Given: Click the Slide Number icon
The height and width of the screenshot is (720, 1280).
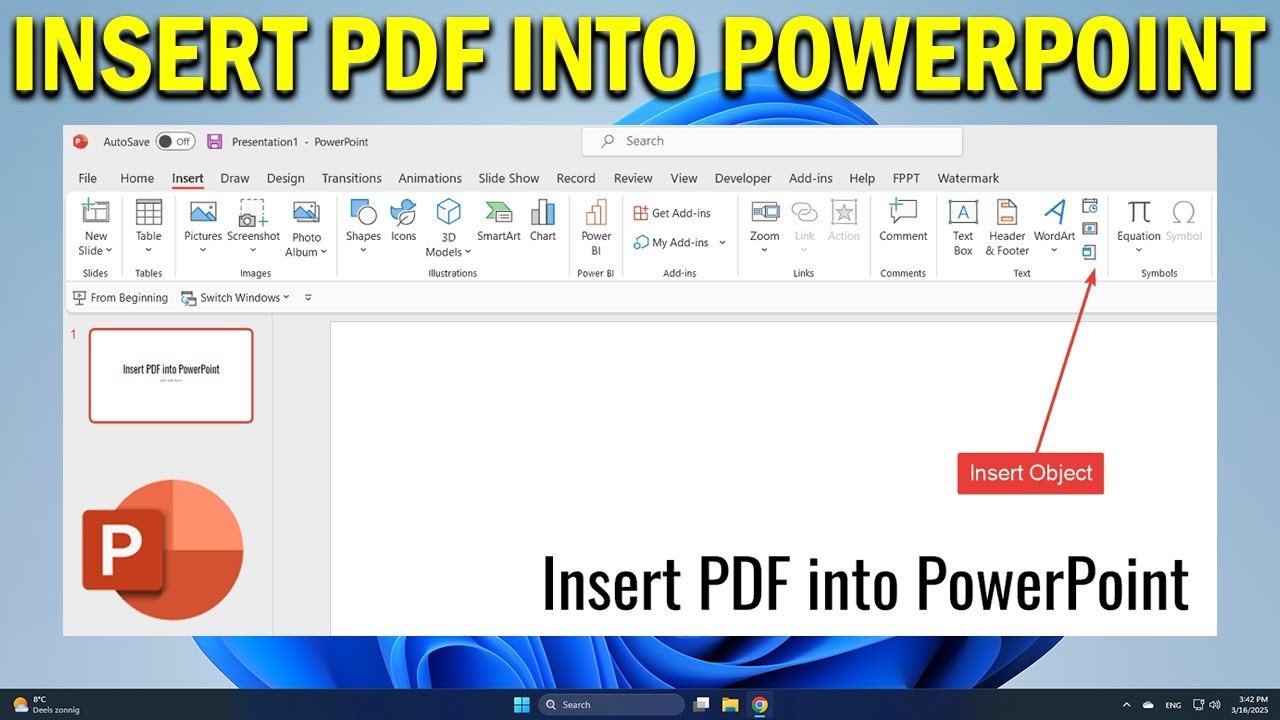Looking at the screenshot, I should pyautogui.click(x=1090, y=229).
